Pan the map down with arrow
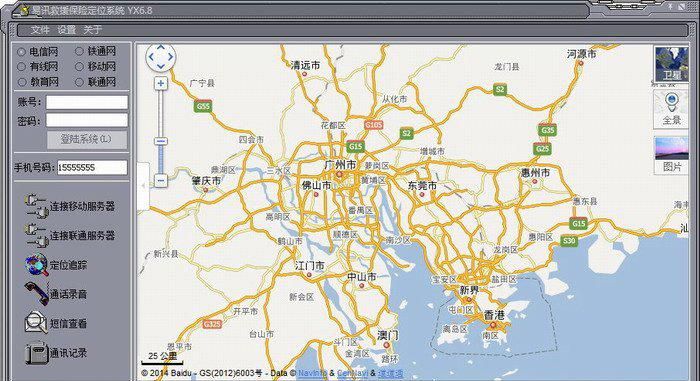The height and width of the screenshot is (381, 700). coord(161,66)
